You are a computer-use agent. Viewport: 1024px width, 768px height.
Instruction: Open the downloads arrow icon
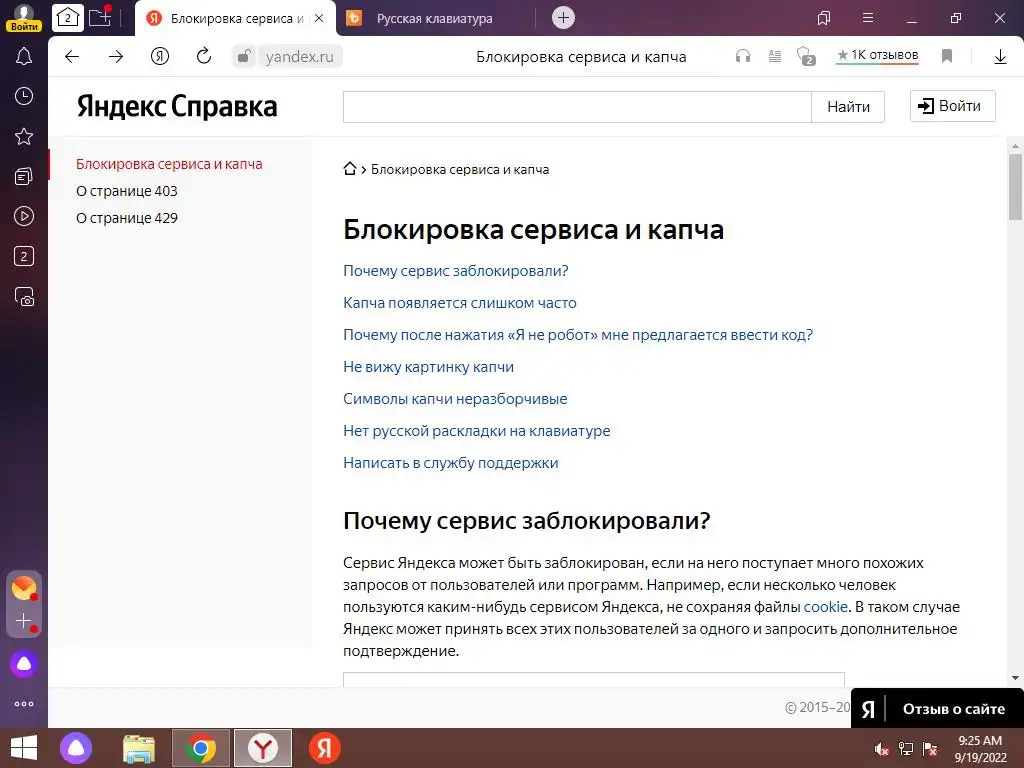(x=1000, y=57)
